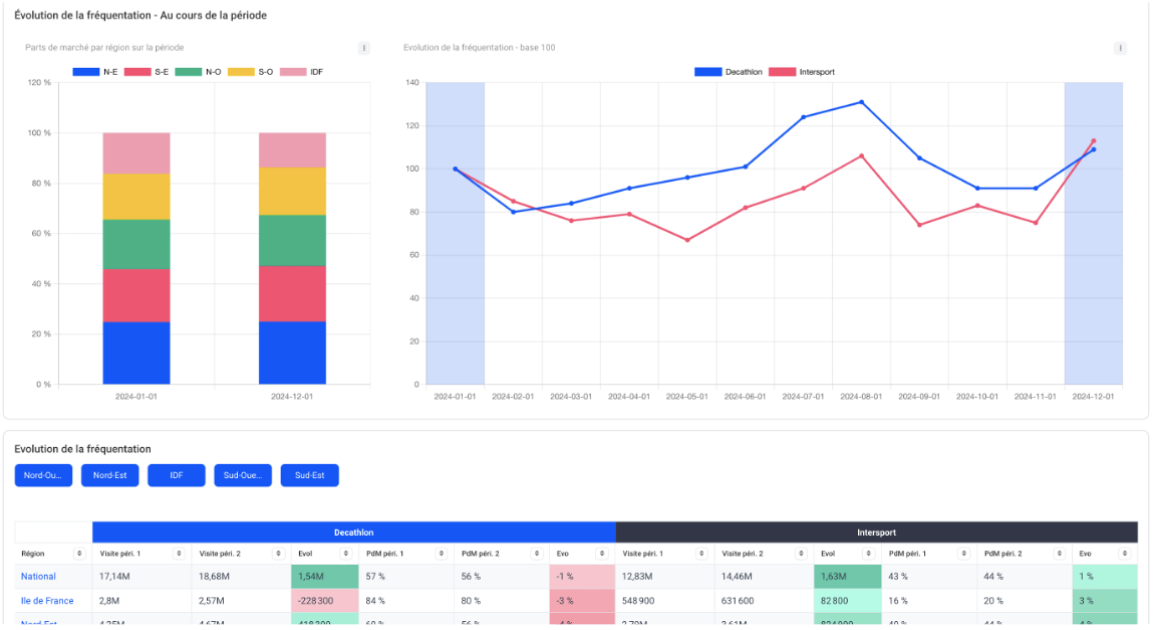Click the green 82 800 evolution cell
The width and height of the screenshot is (1154, 630).
tap(848, 601)
